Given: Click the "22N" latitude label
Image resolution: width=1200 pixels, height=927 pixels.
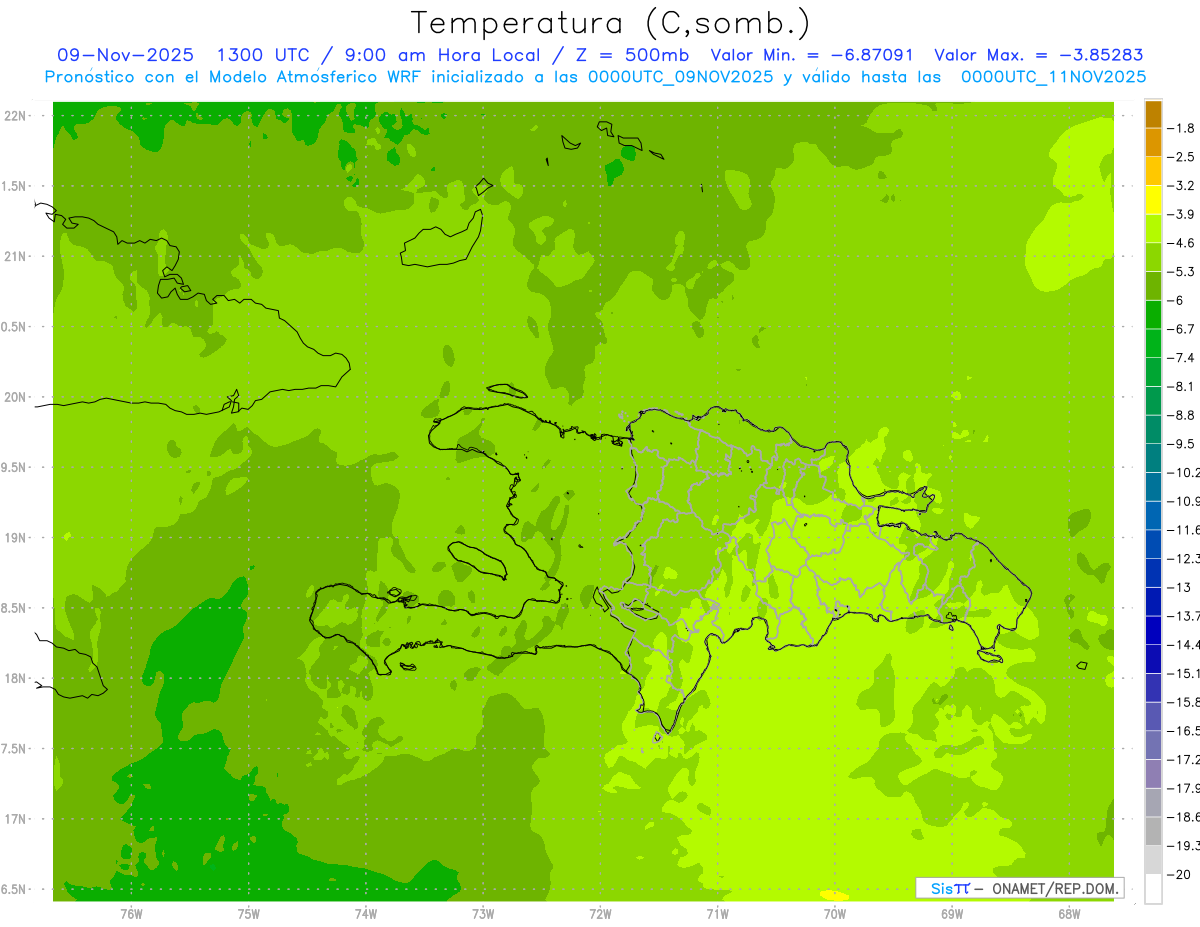Looking at the screenshot, I should click(15, 116).
